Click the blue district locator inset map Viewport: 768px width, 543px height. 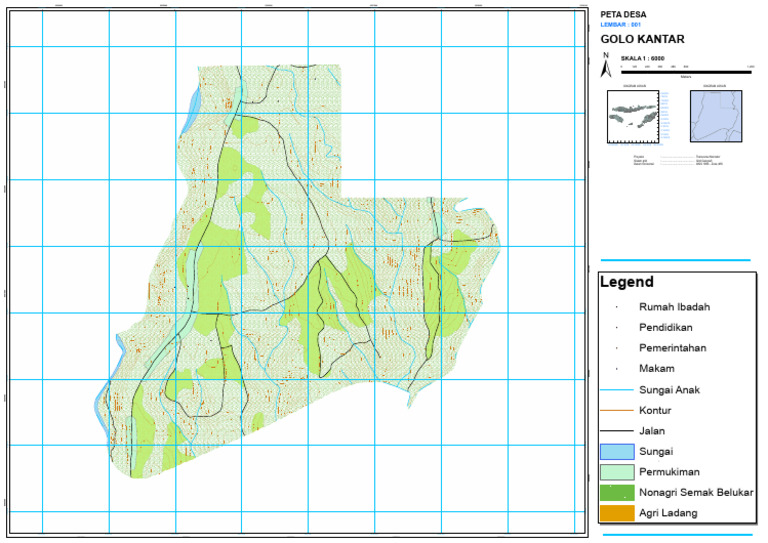coord(718,116)
